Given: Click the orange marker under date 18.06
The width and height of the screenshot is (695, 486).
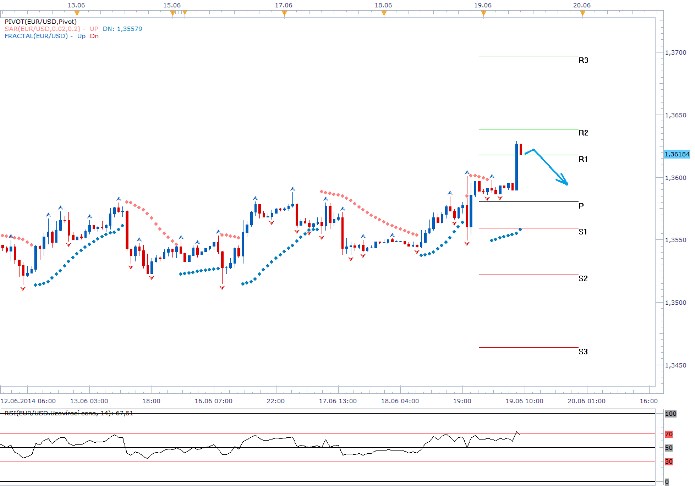Looking at the screenshot, I should [384, 13].
